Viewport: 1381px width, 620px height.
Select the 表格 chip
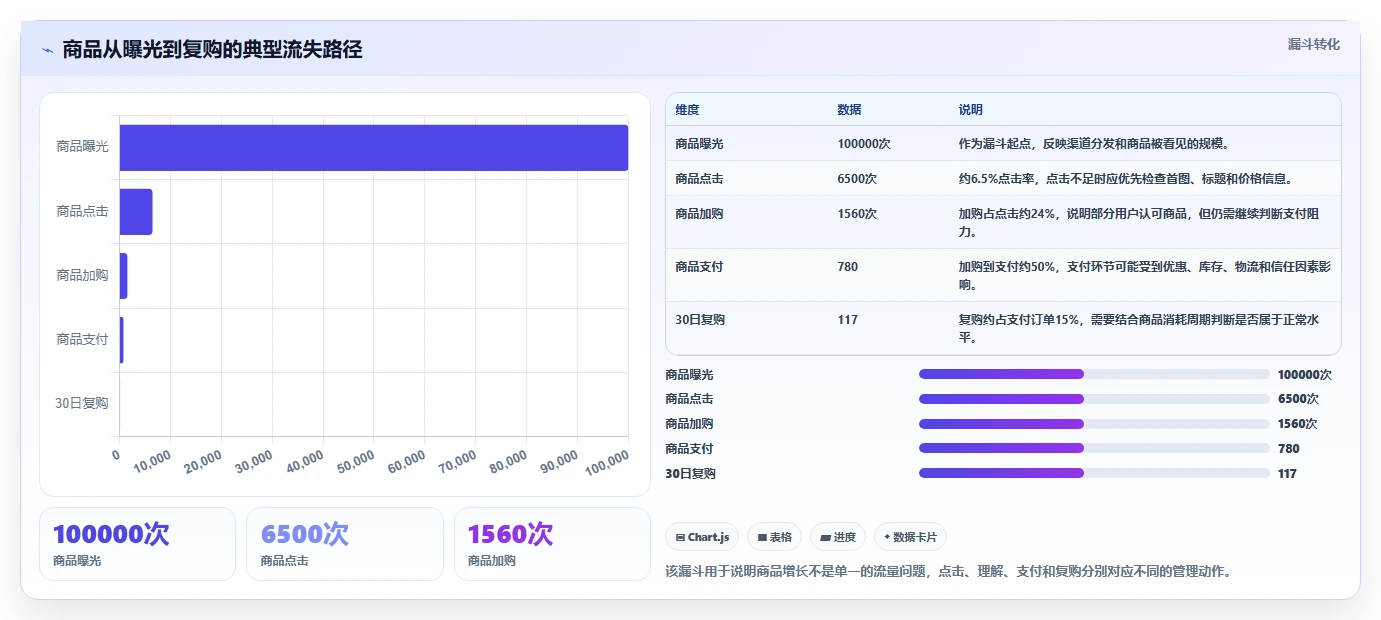pos(774,537)
